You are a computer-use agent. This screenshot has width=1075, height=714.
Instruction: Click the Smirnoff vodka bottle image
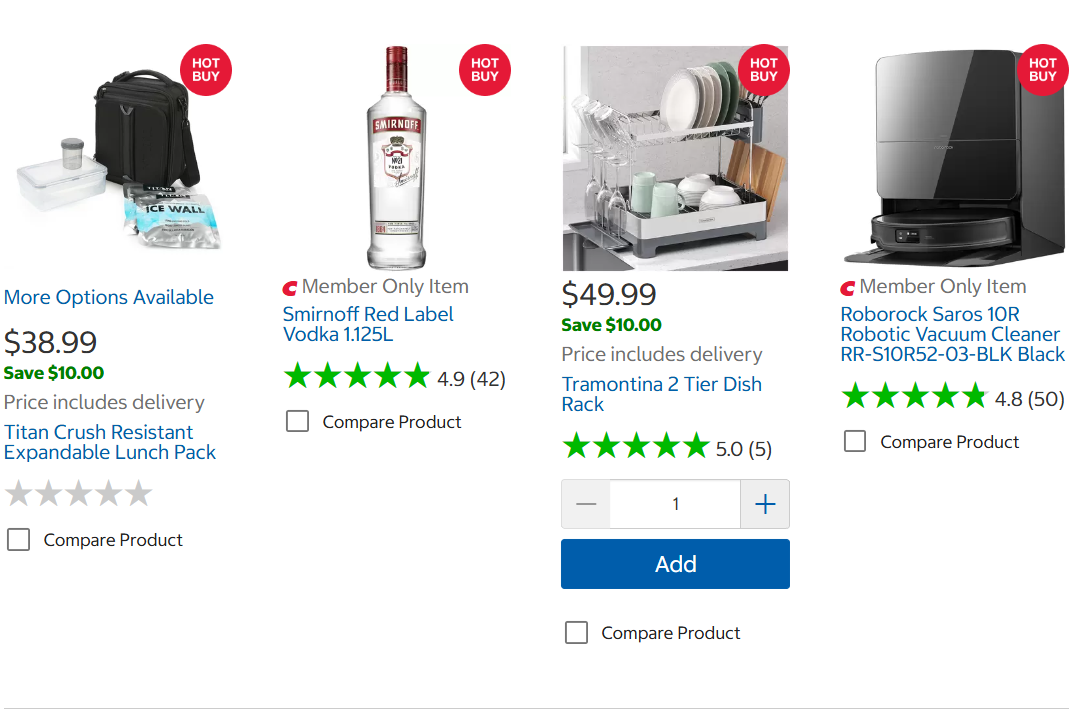coord(396,158)
